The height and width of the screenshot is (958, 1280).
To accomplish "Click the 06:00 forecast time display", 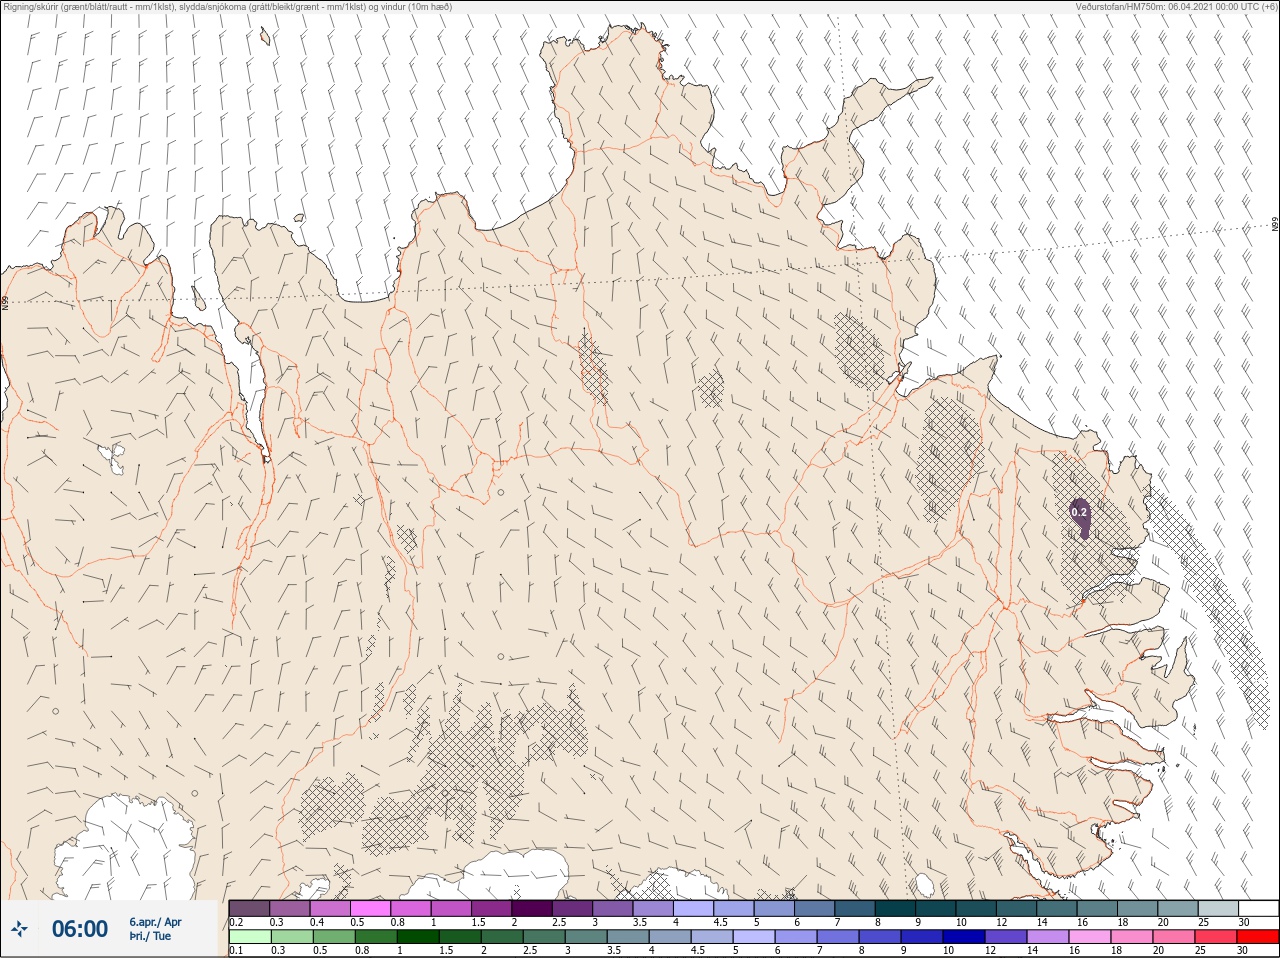I will coord(80,930).
